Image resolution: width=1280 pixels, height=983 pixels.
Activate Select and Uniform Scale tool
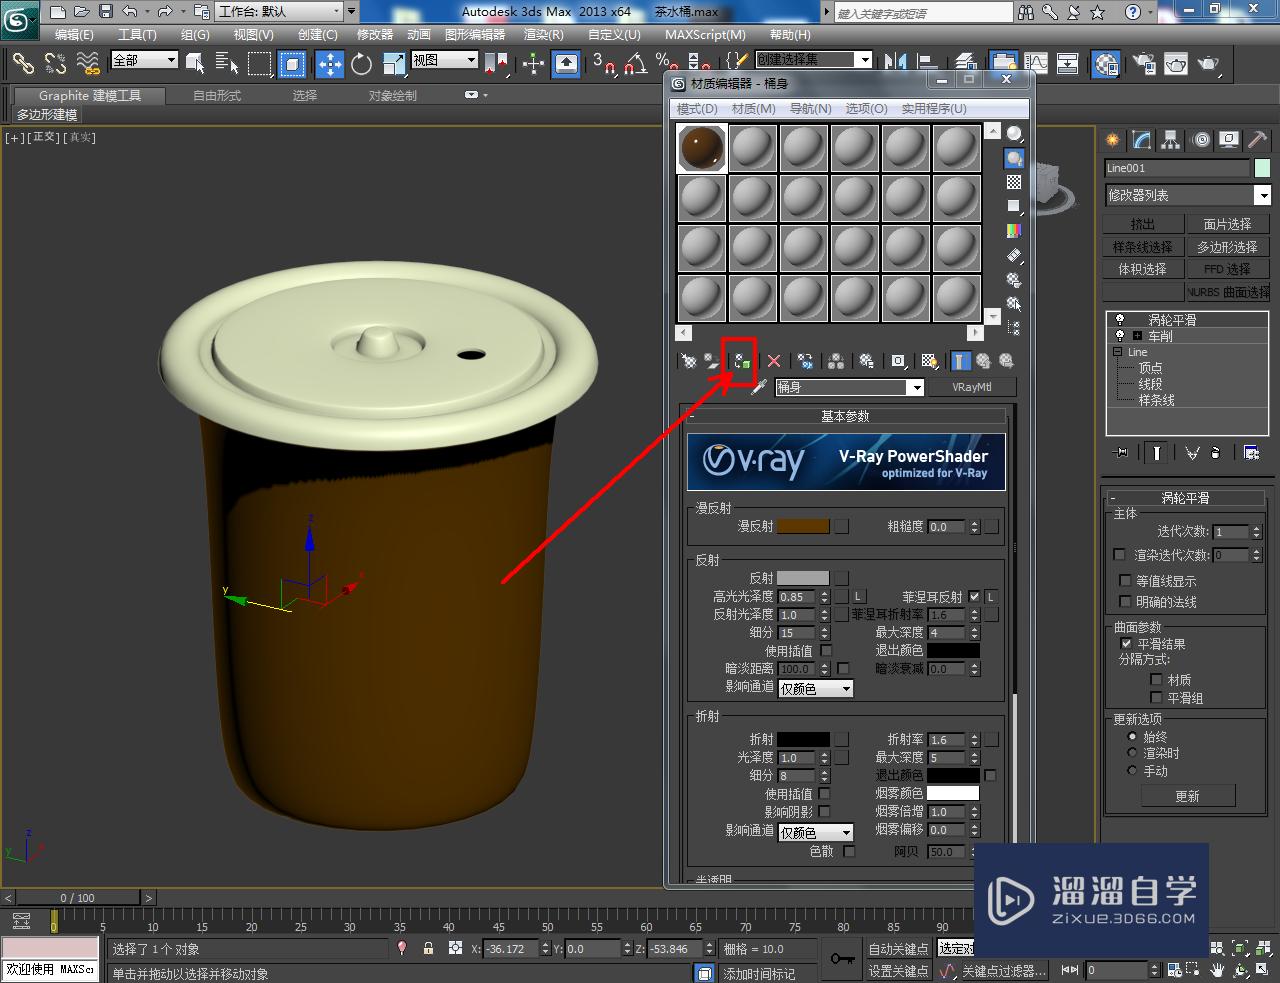(x=394, y=64)
